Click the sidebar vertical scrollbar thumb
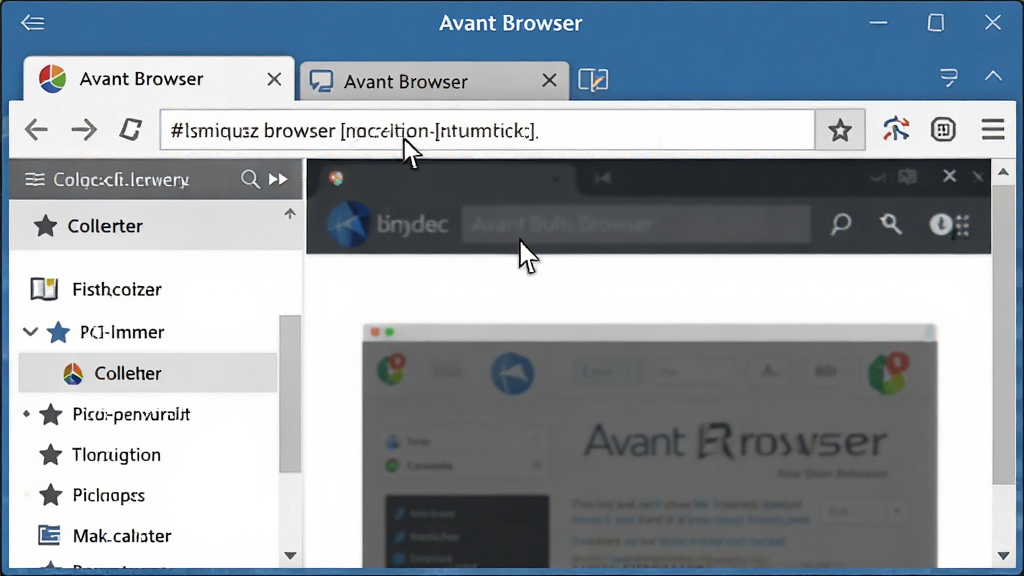This screenshot has height=576, width=1024. pyautogui.click(x=290, y=393)
